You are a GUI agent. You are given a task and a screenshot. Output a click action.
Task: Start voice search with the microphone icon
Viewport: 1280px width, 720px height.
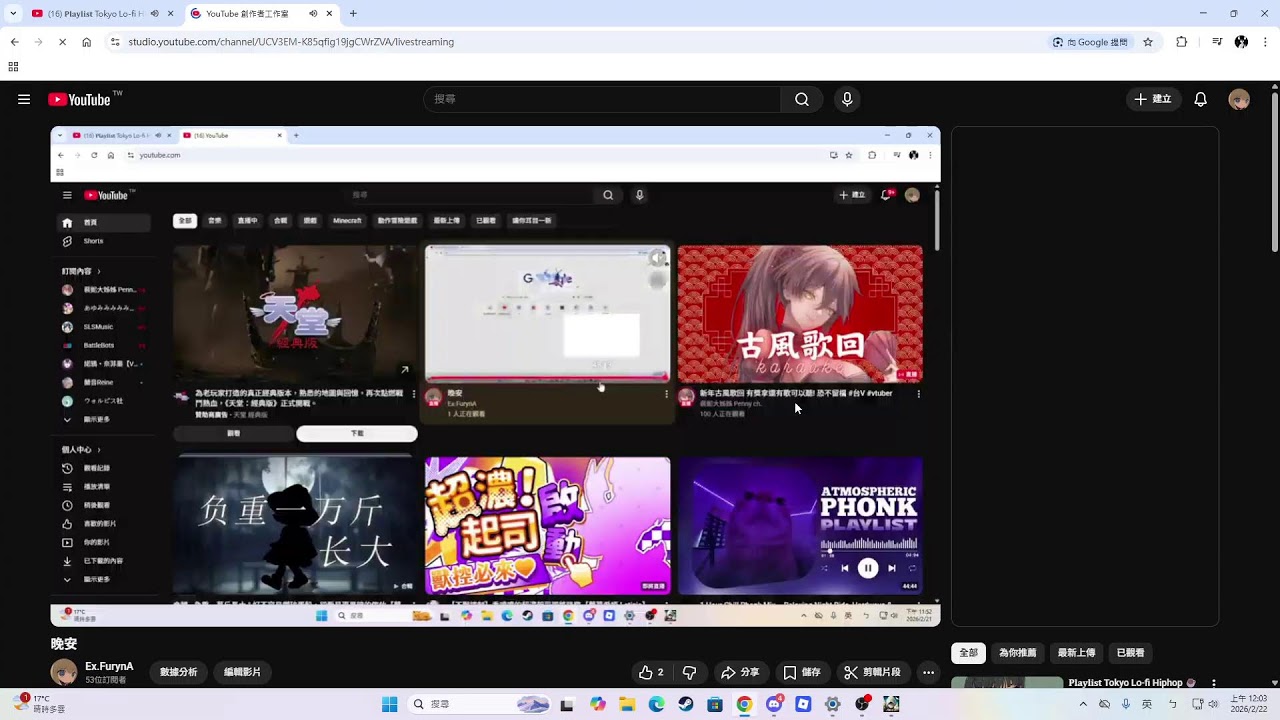click(x=847, y=99)
